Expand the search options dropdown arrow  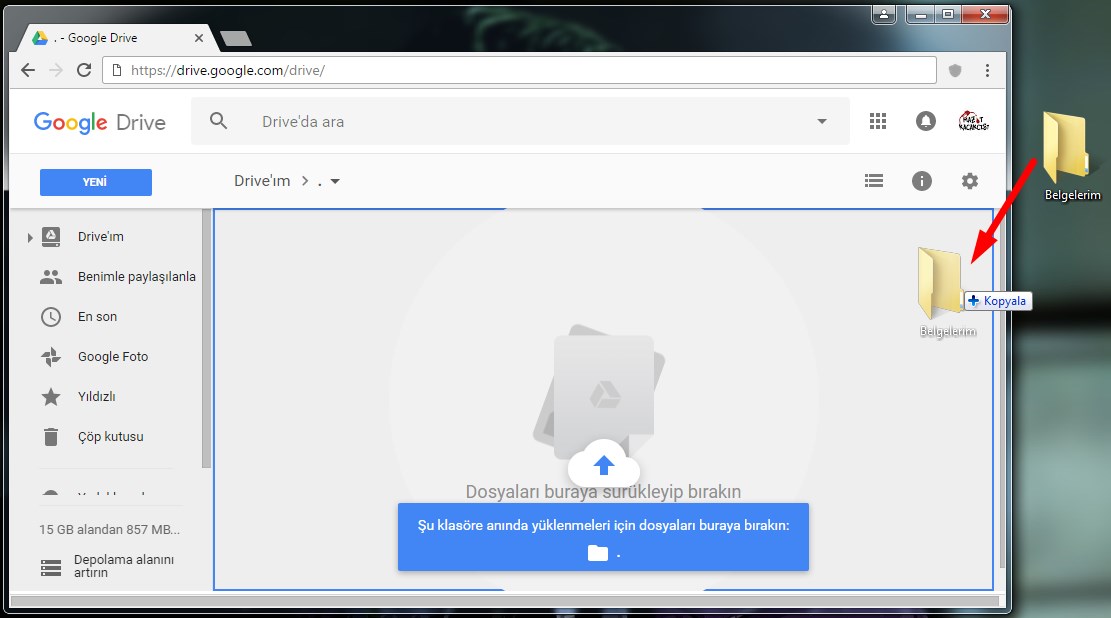[822, 122]
